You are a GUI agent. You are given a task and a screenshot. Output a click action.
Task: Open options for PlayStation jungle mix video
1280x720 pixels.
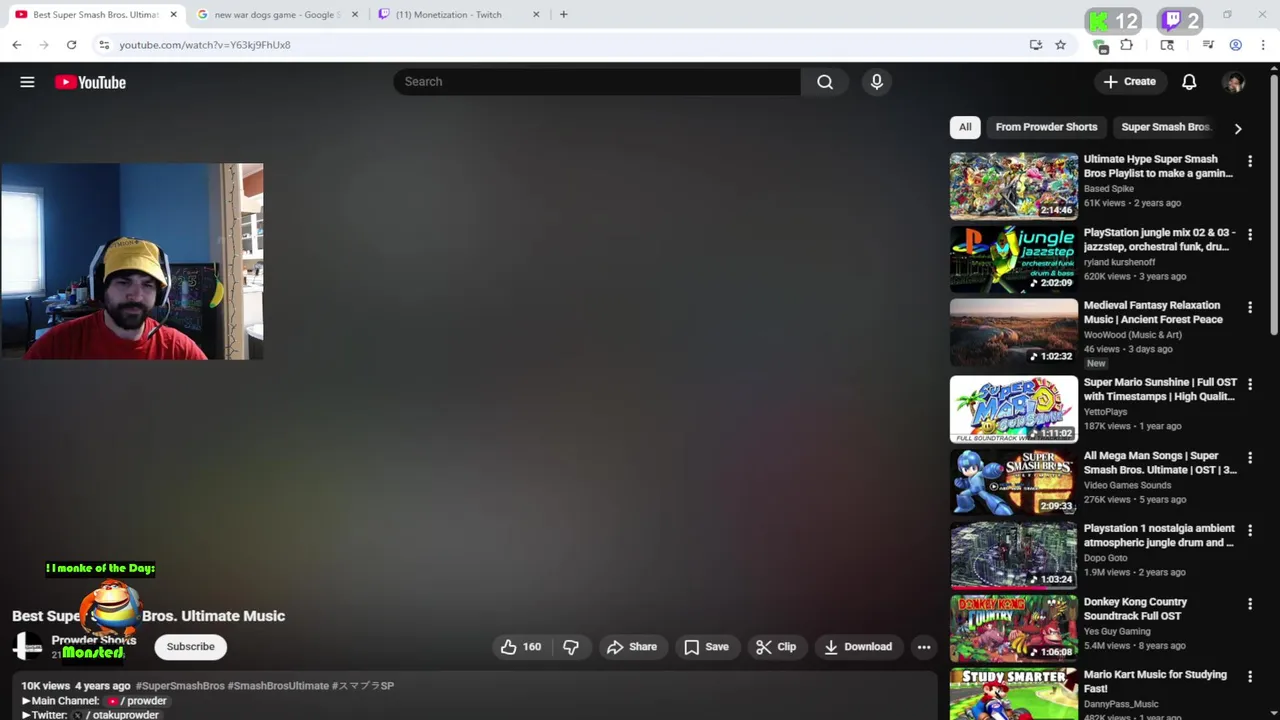coord(1250,234)
